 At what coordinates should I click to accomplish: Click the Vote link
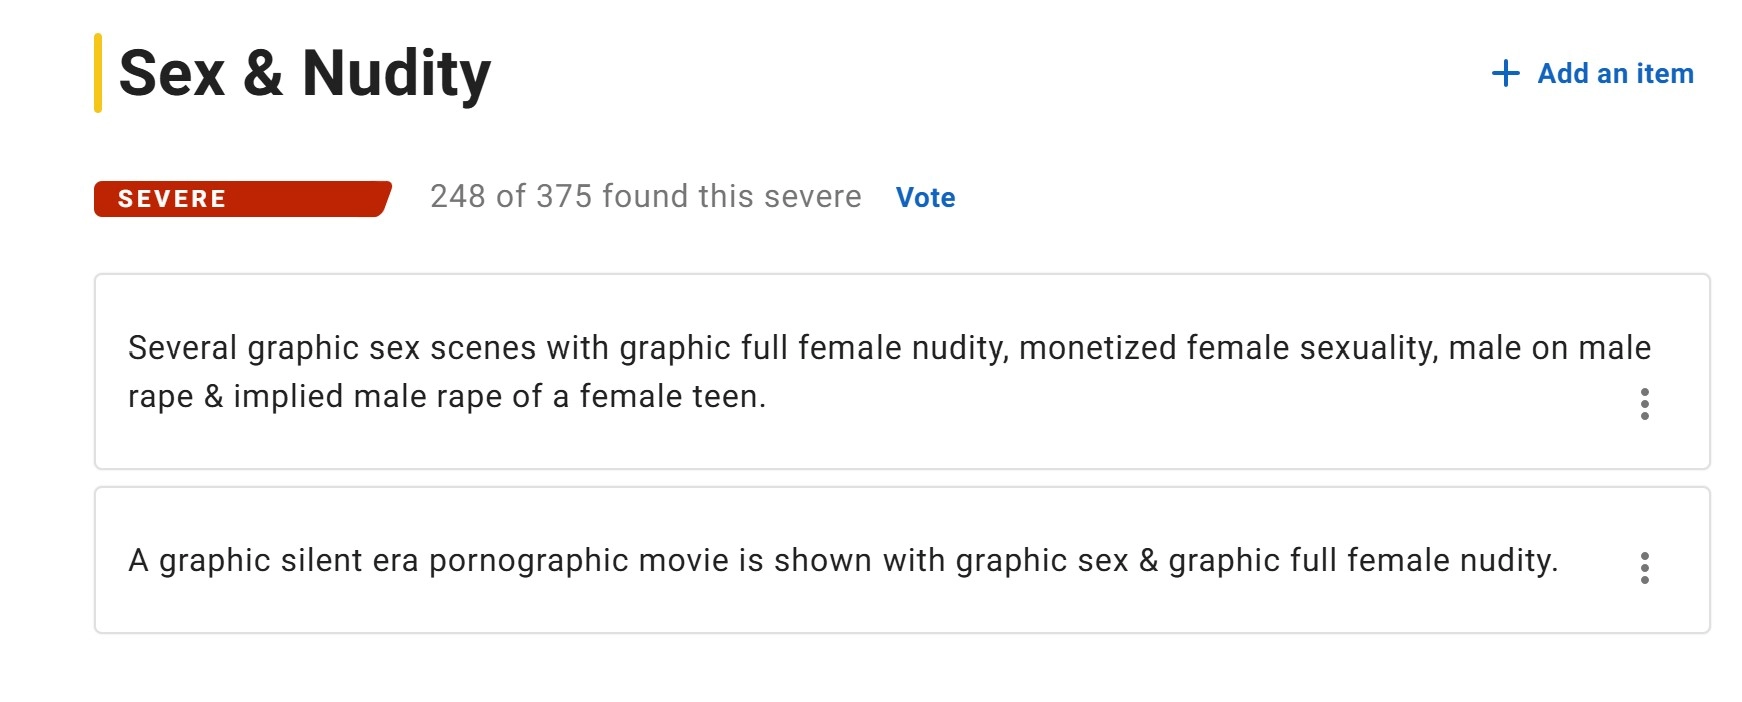925,198
